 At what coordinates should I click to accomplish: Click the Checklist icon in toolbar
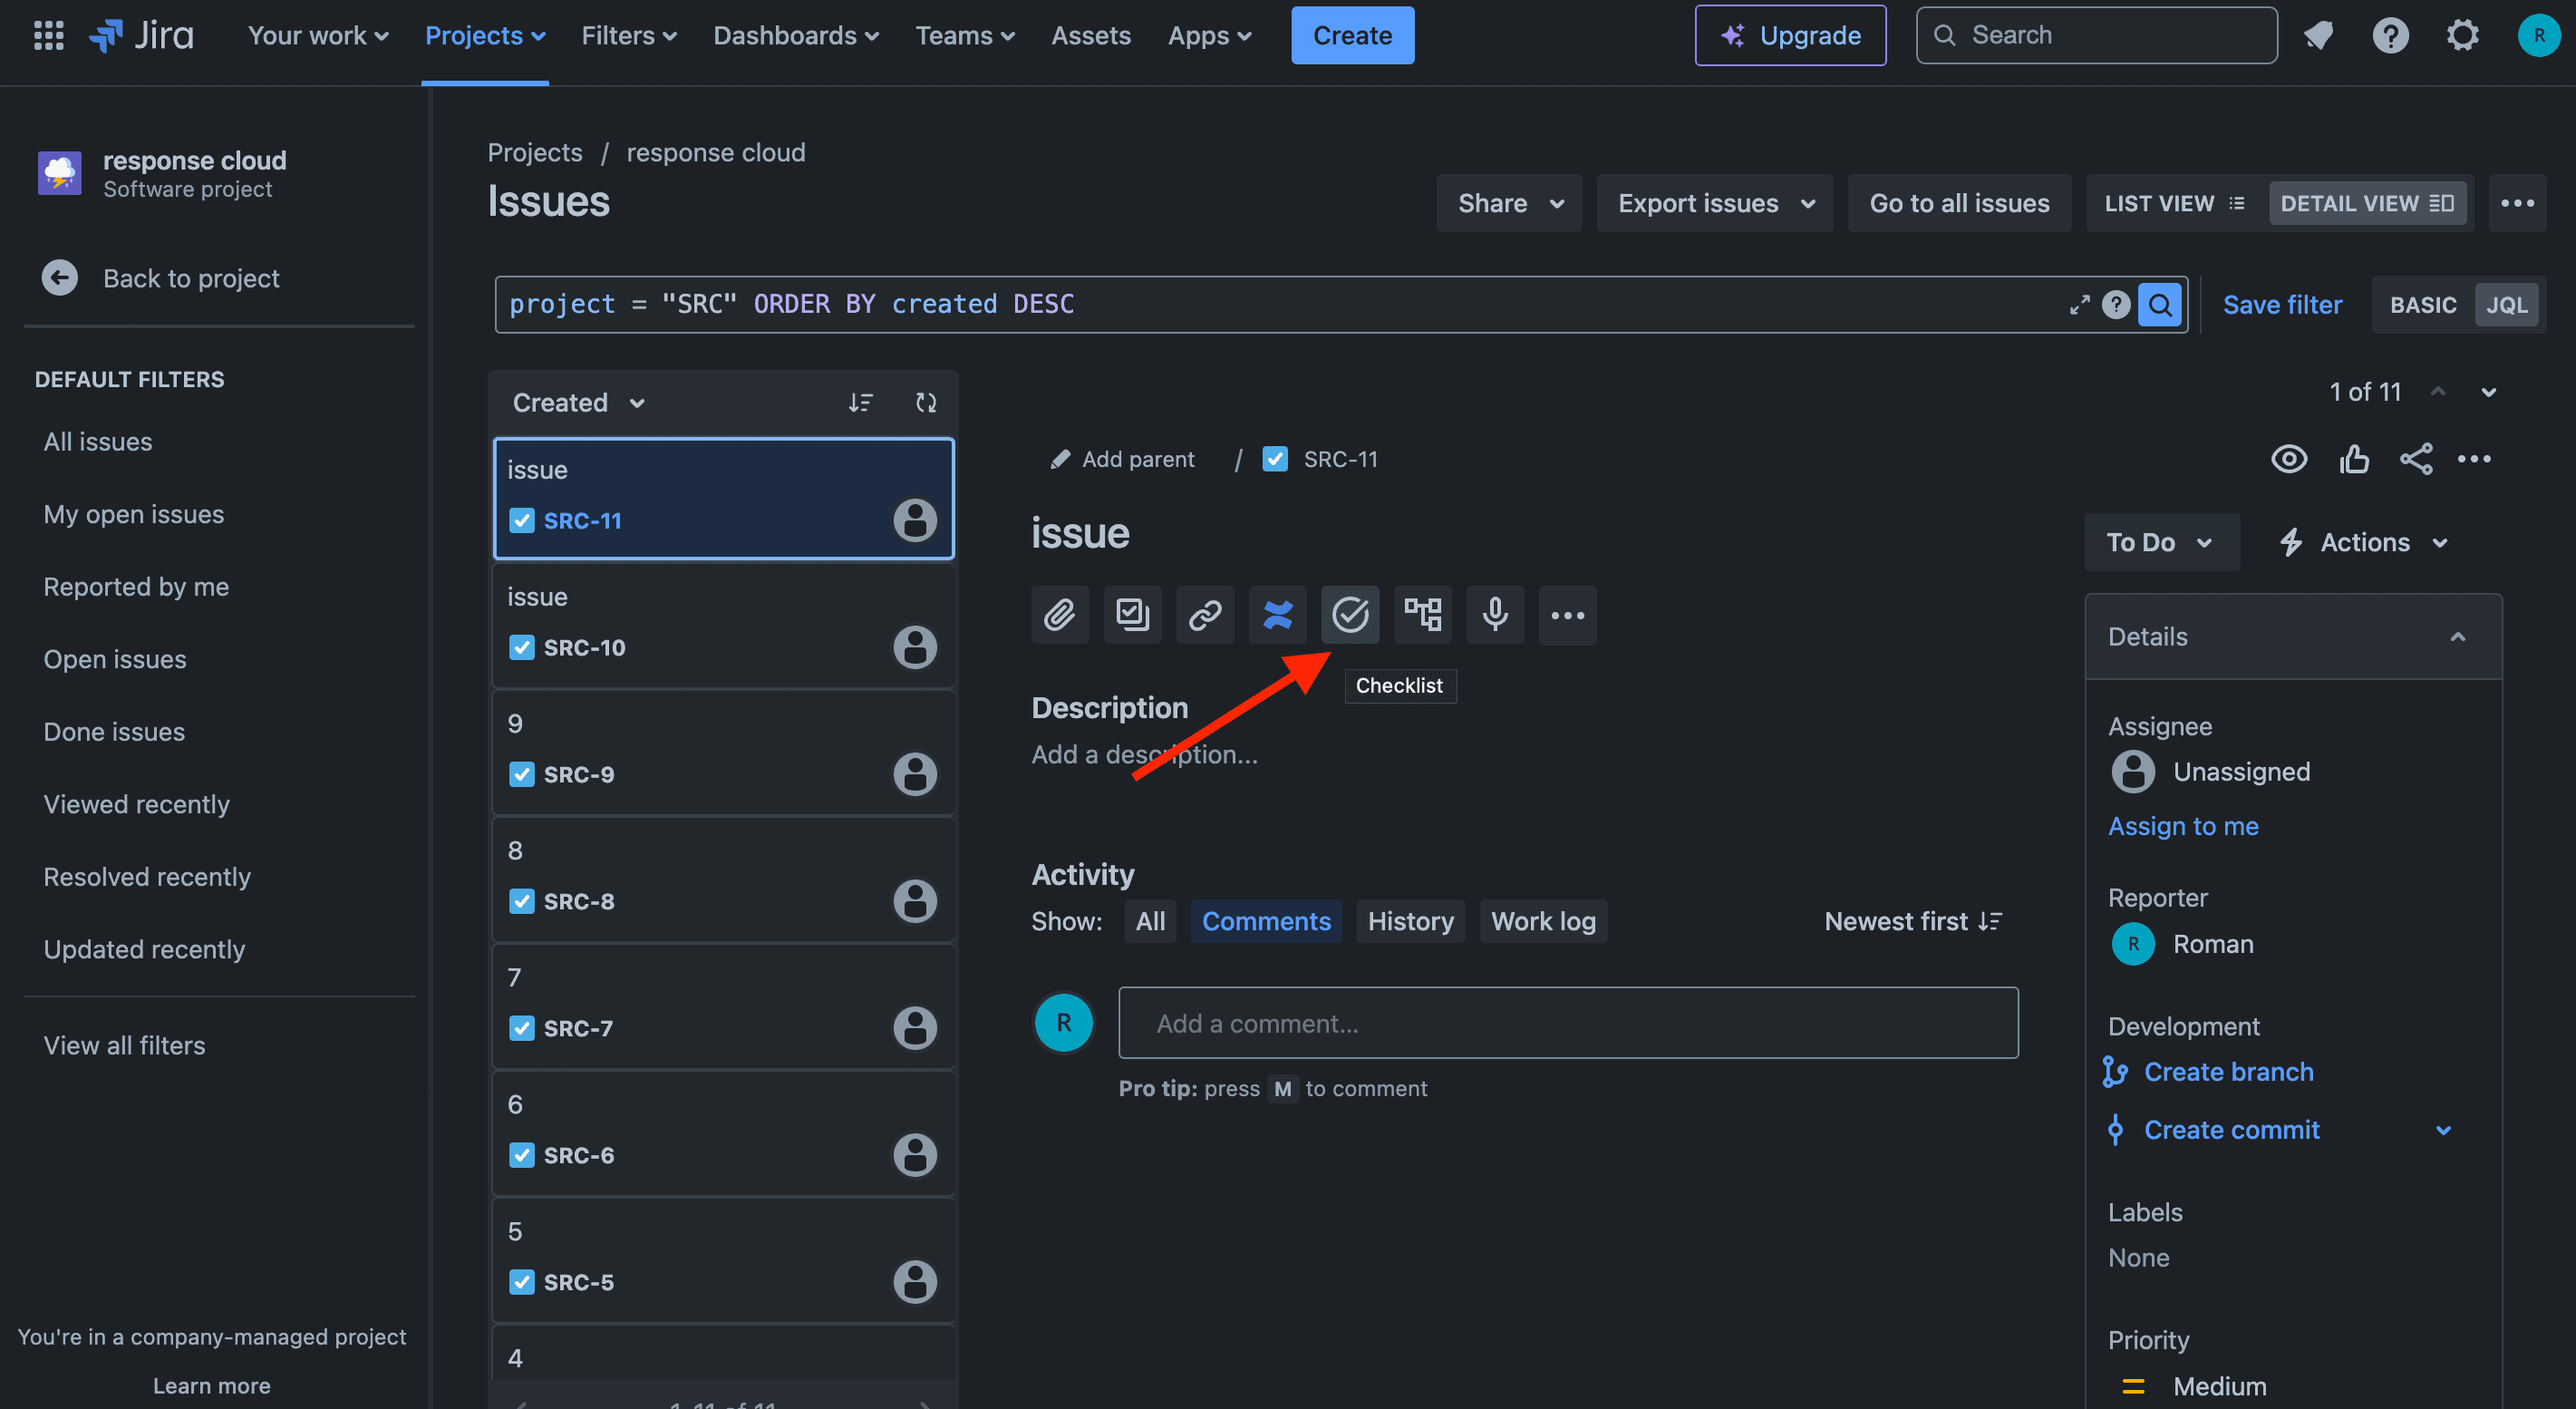(x=1350, y=614)
